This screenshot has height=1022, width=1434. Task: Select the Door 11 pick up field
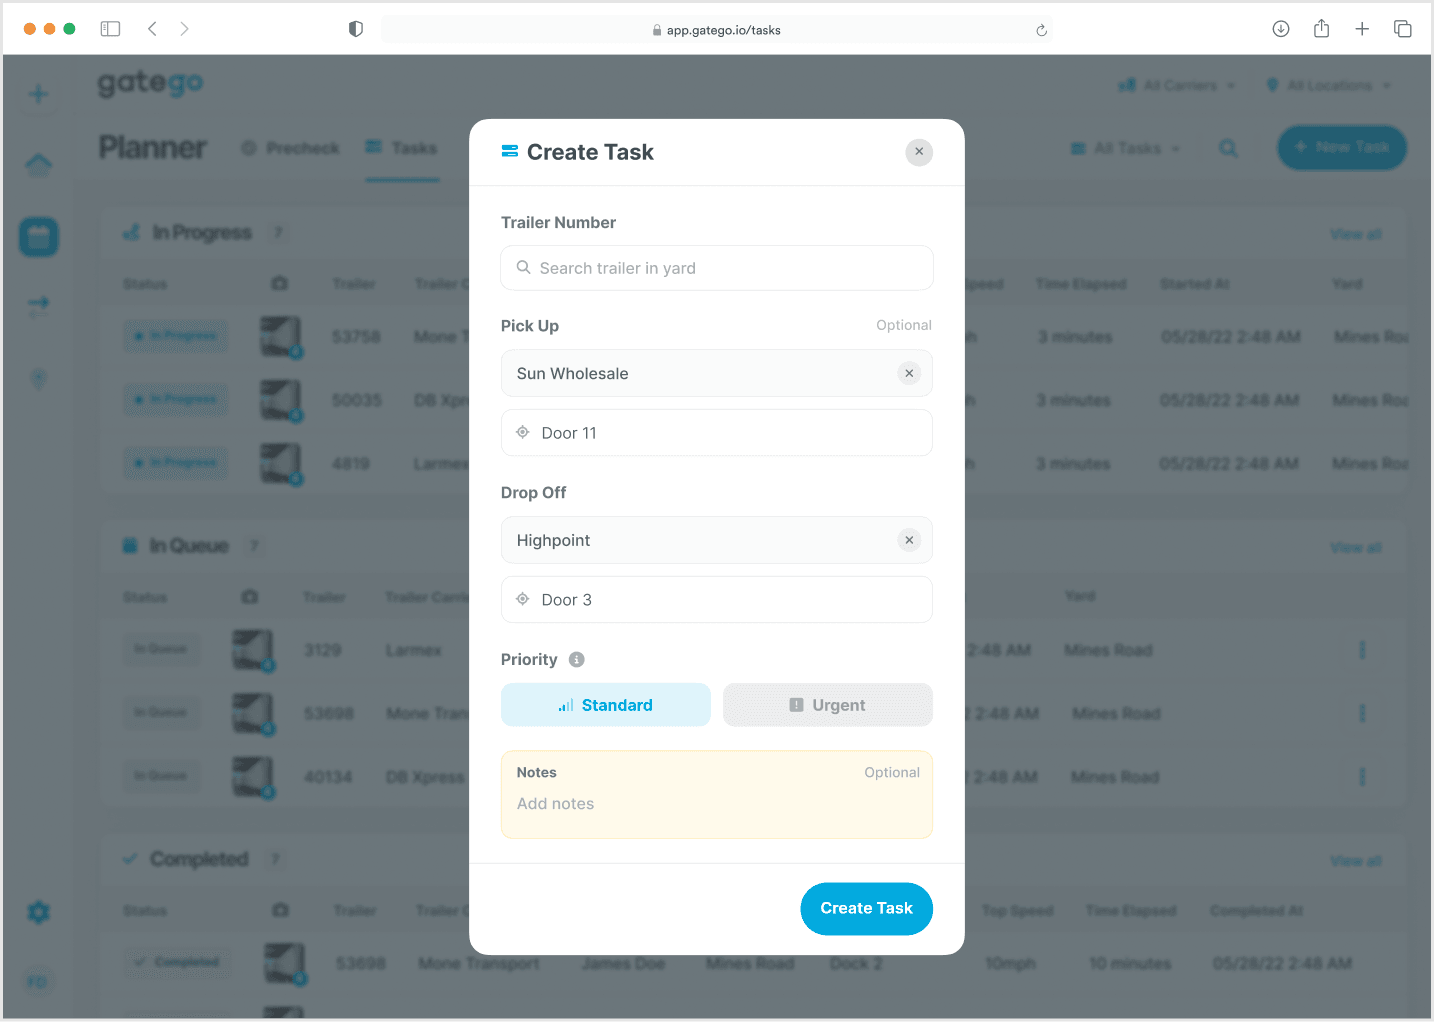click(x=717, y=433)
